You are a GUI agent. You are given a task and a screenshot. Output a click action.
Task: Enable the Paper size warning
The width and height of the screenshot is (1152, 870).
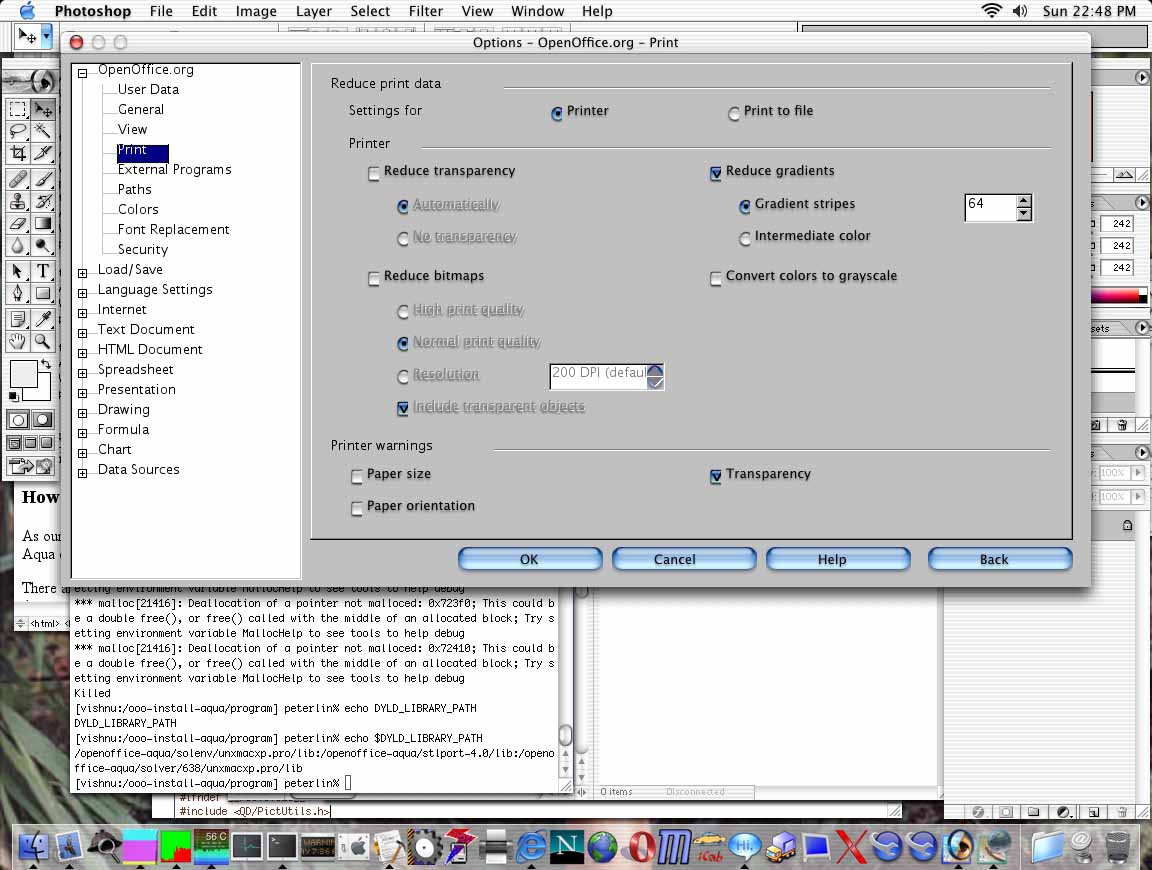point(357,476)
